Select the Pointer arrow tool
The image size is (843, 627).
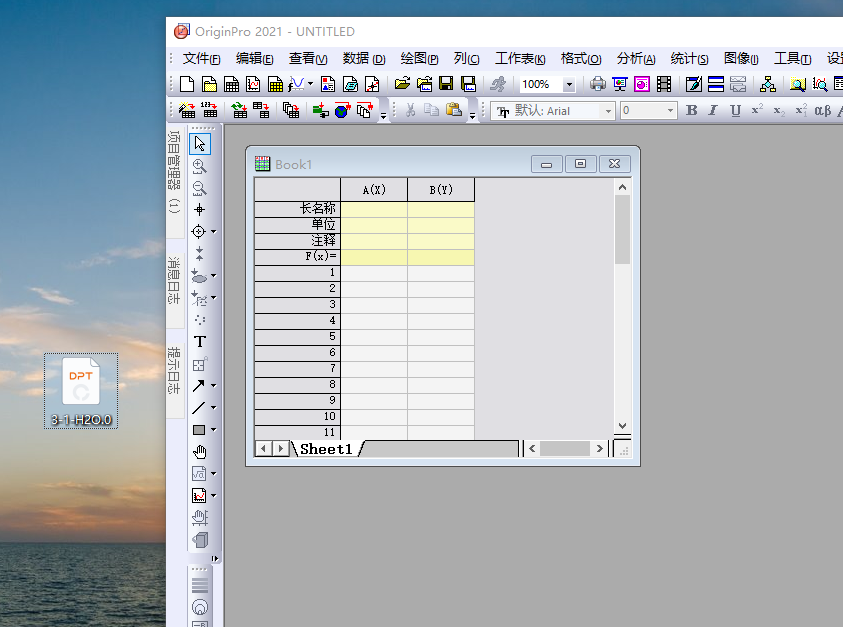[x=200, y=144]
